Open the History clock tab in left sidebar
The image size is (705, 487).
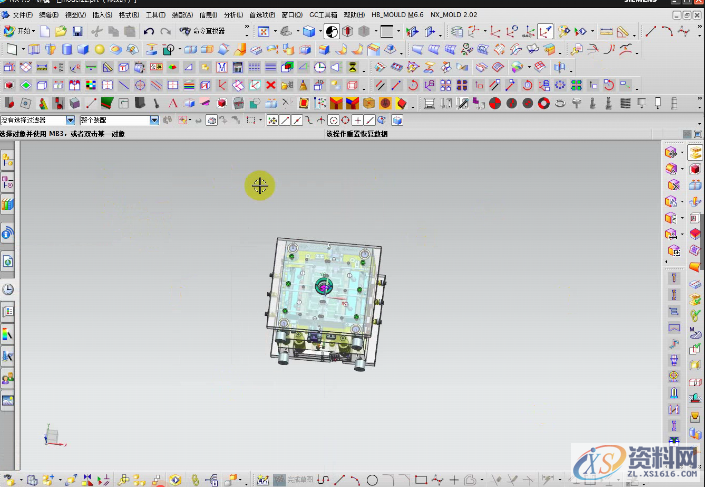tap(8, 289)
